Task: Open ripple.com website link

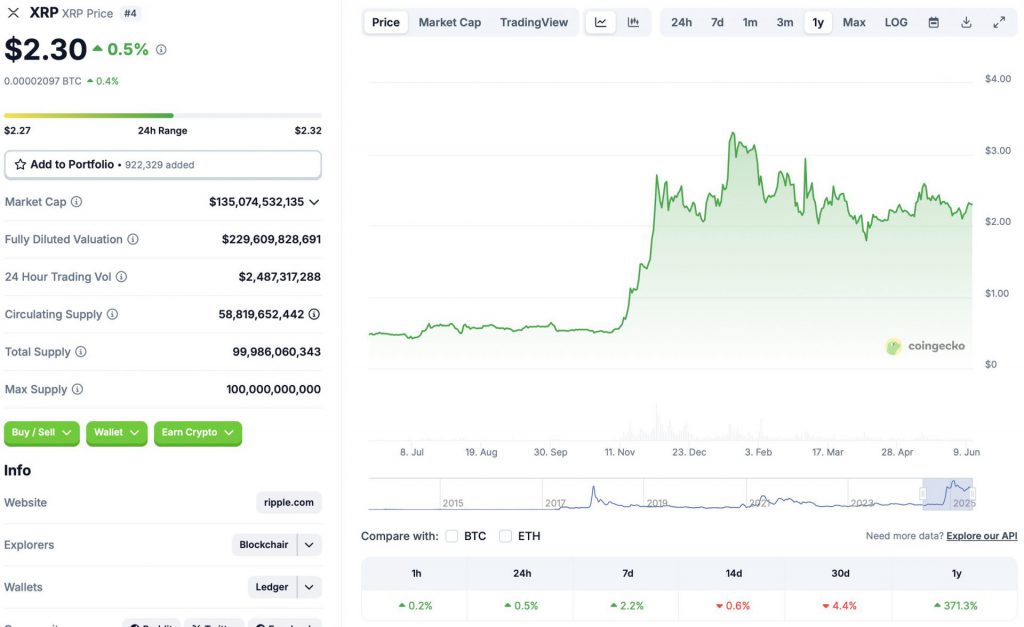Action: [x=289, y=503]
